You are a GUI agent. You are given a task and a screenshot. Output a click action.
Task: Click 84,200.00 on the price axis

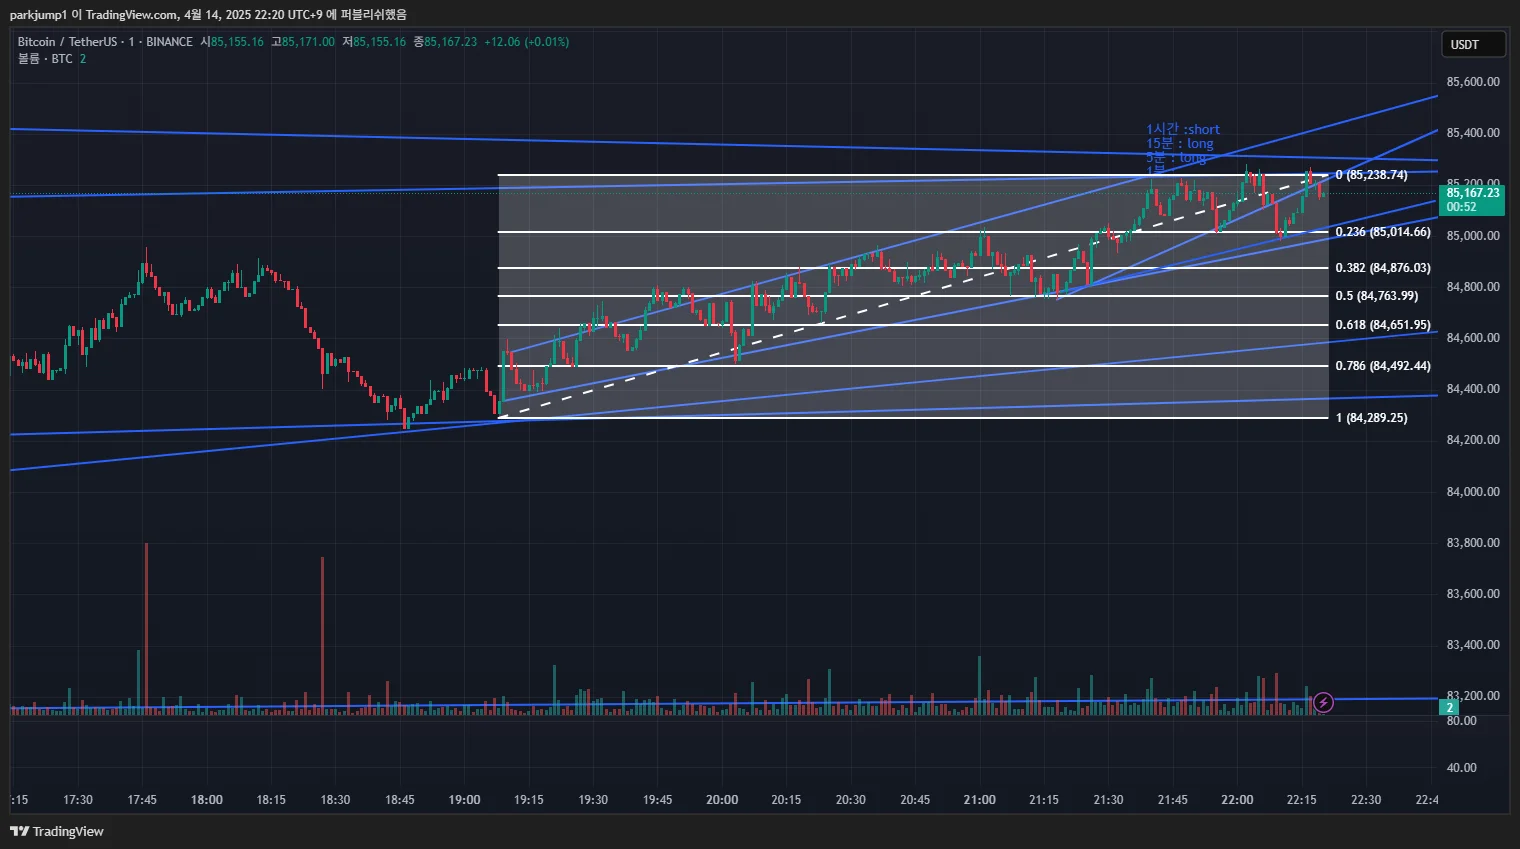pos(1473,440)
